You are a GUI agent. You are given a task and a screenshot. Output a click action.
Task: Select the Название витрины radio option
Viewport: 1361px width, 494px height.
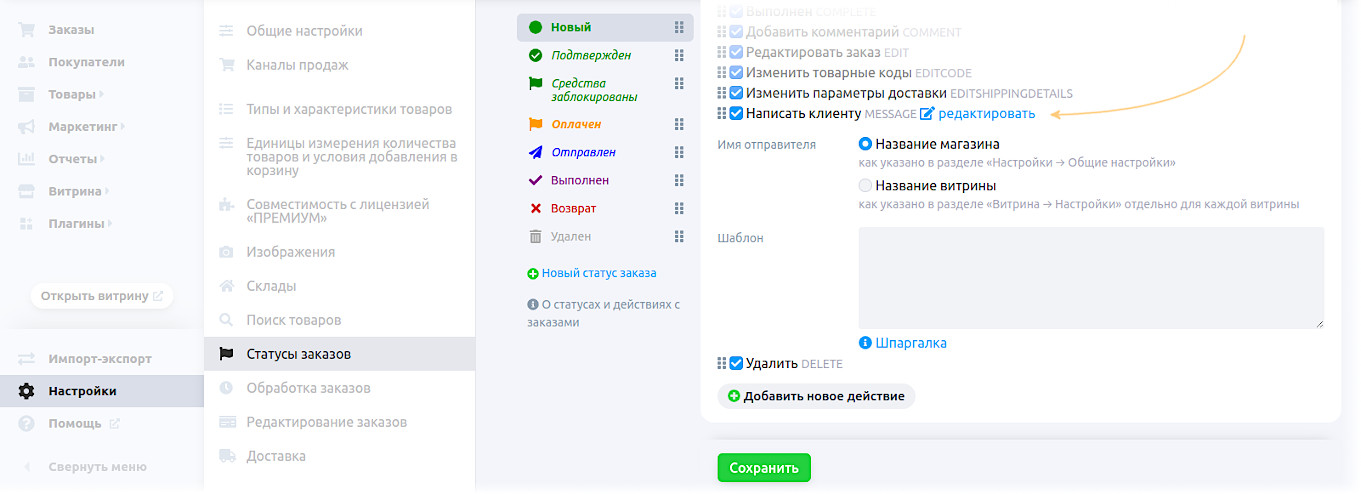865,185
